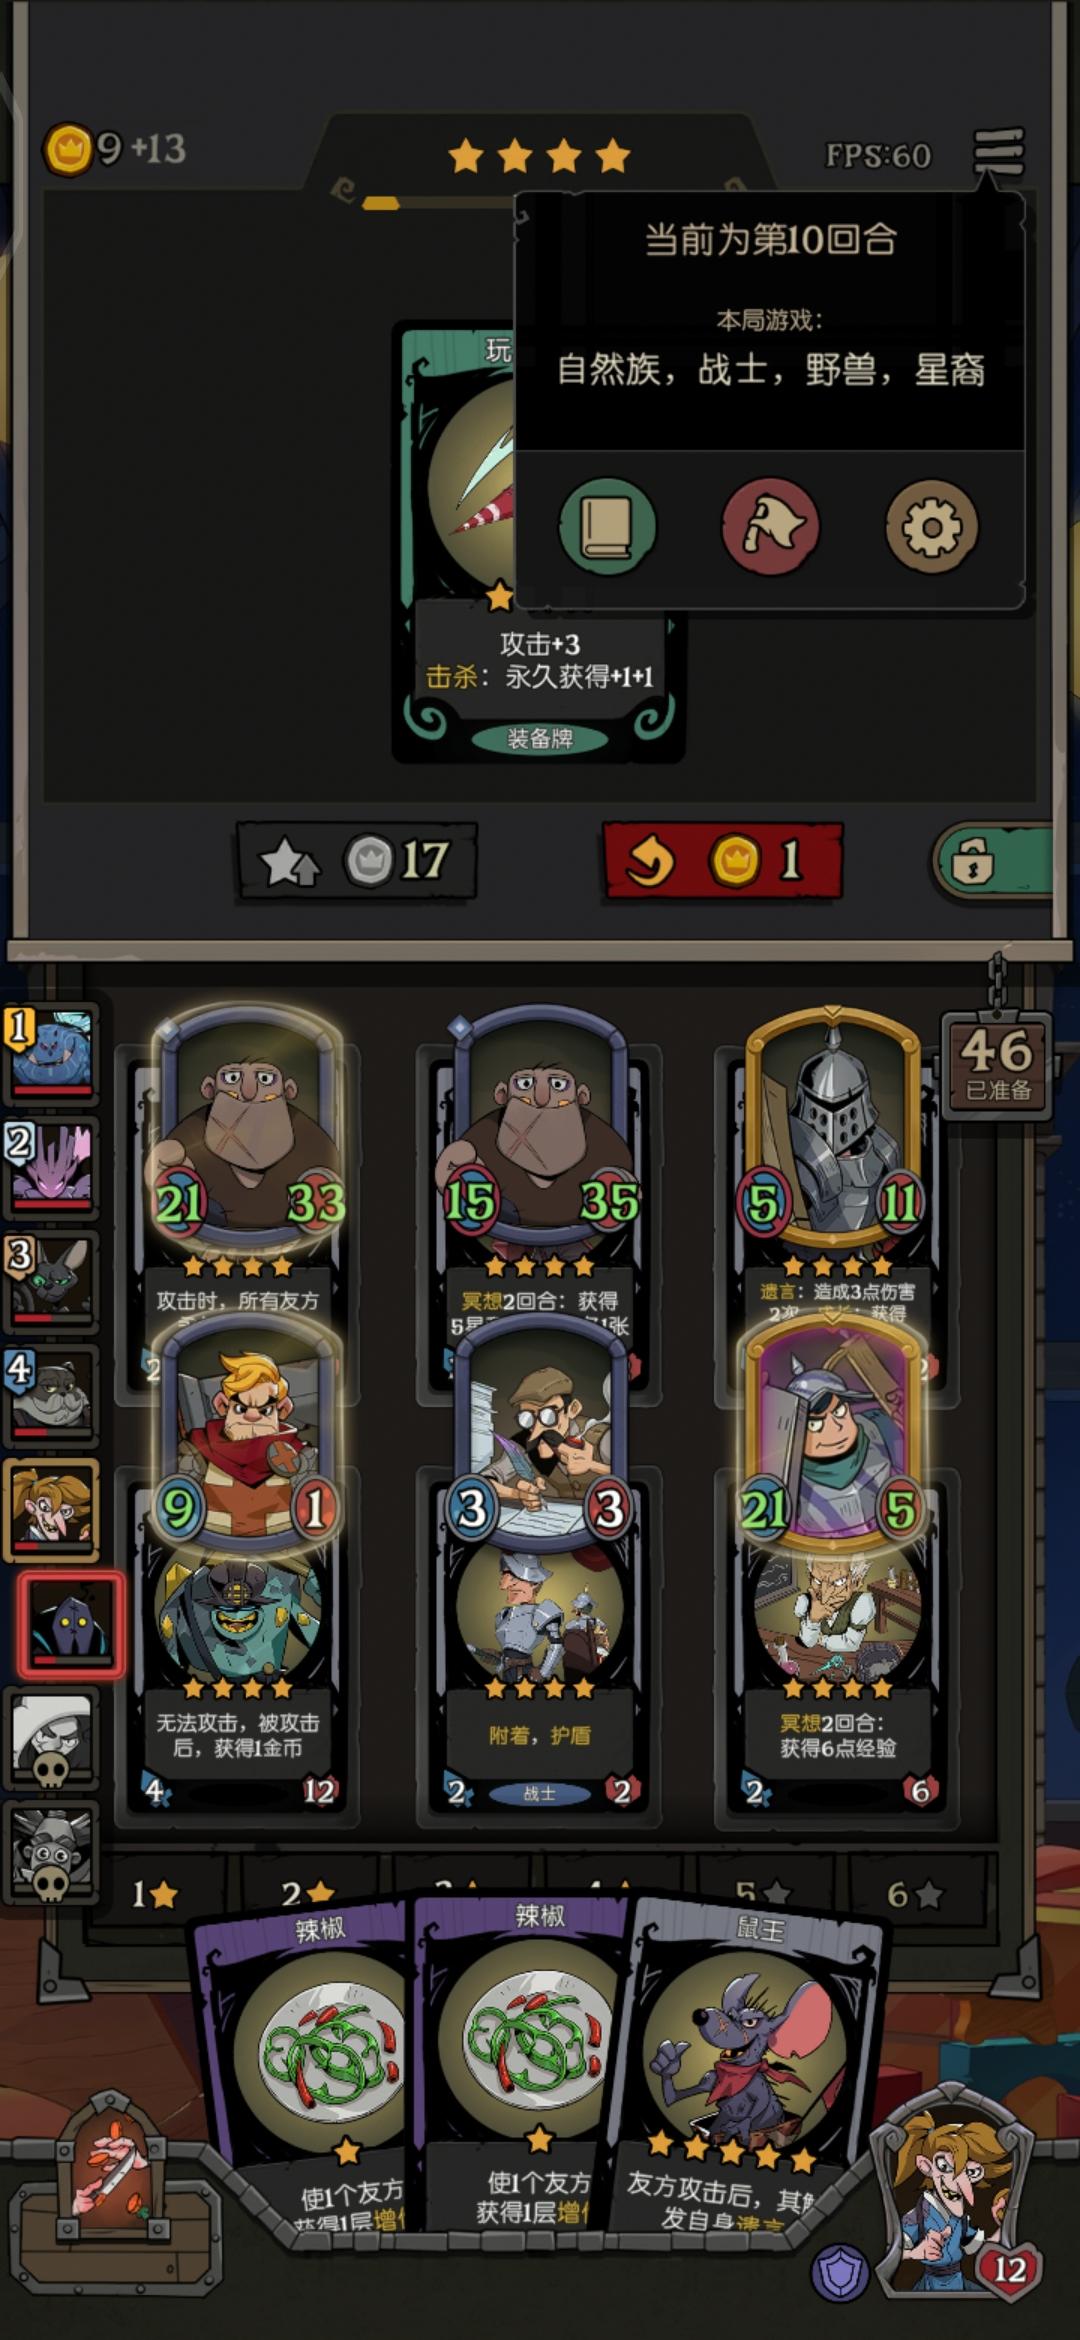Tap the 46 已准备 ready counter sign
The image size is (1080, 2340).
(x=997, y=1065)
